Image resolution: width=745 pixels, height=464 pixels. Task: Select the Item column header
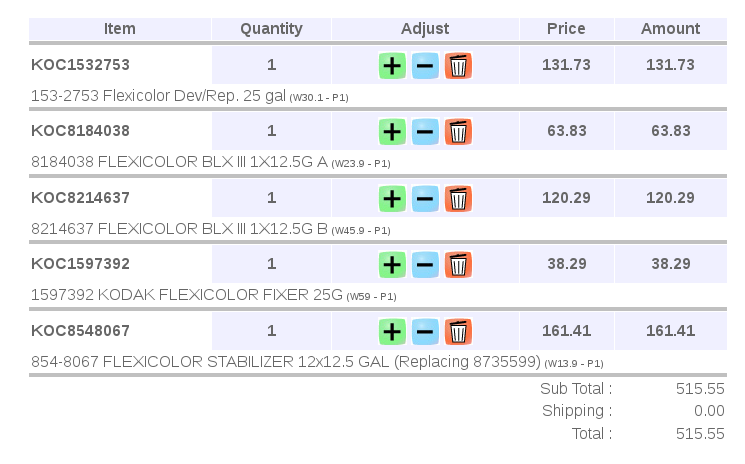[x=120, y=29]
